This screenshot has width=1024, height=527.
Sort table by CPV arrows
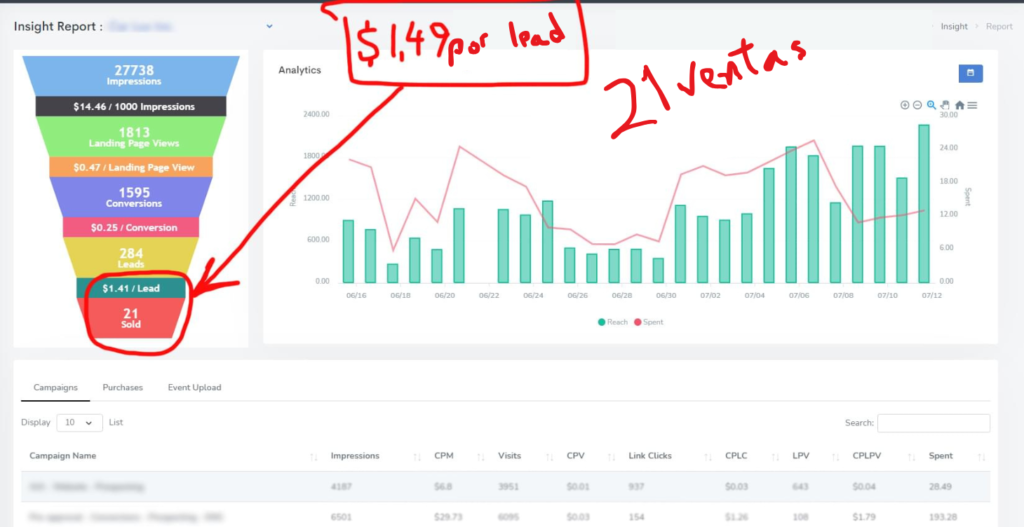[611, 456]
